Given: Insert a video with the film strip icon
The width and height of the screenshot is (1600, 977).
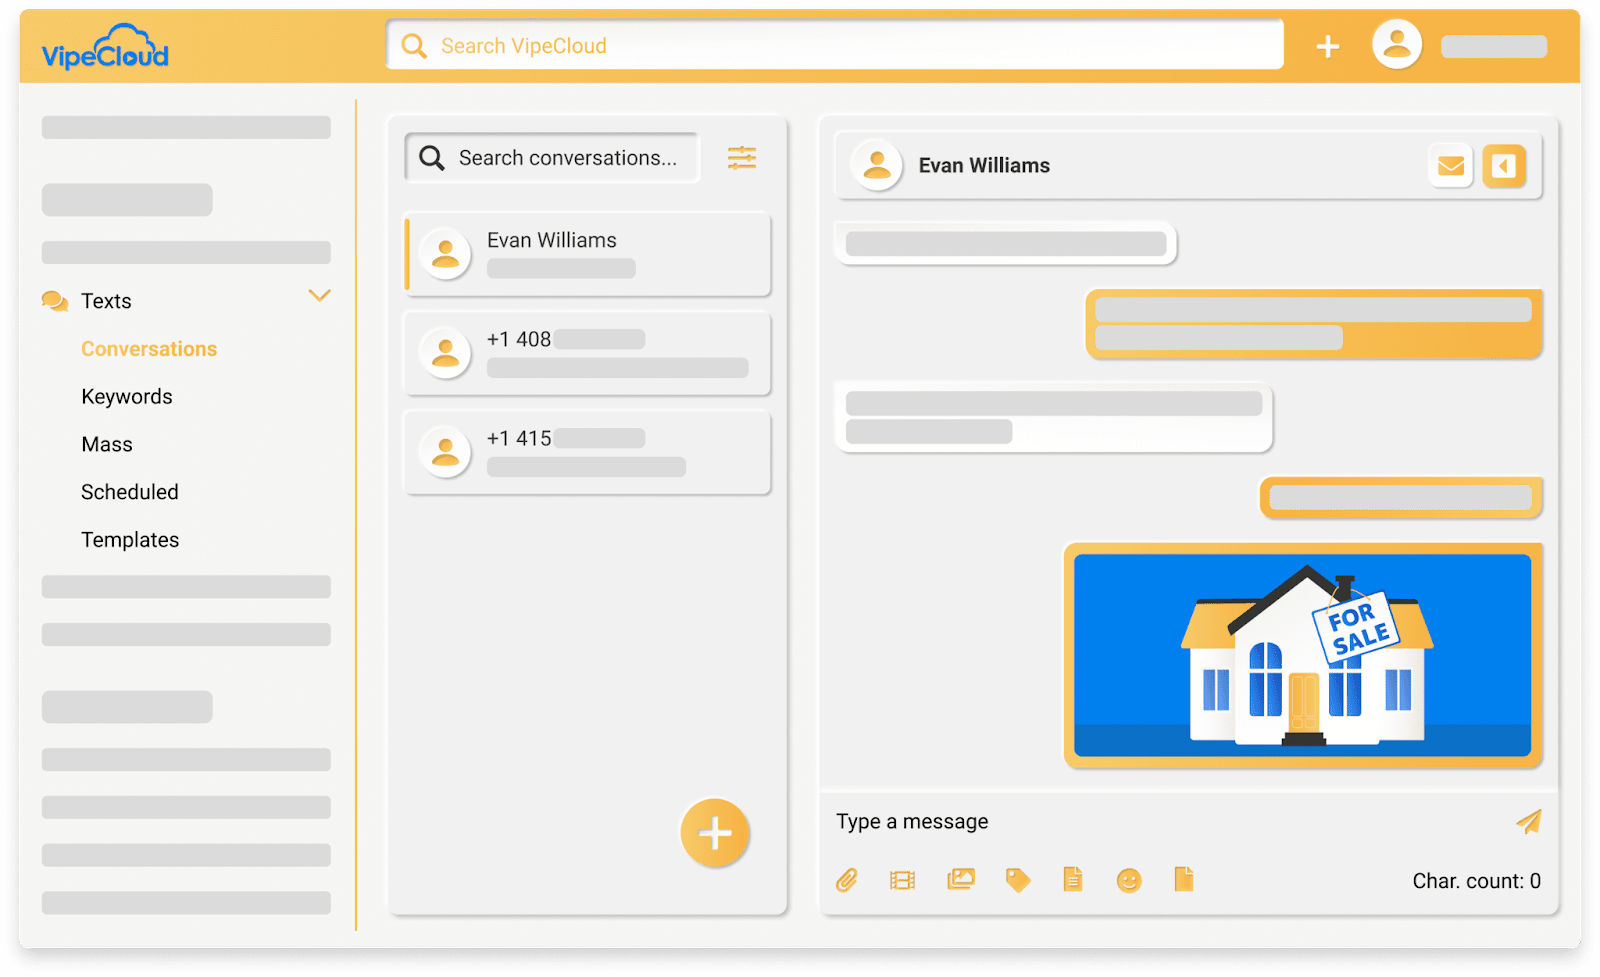Looking at the screenshot, I should [902, 880].
